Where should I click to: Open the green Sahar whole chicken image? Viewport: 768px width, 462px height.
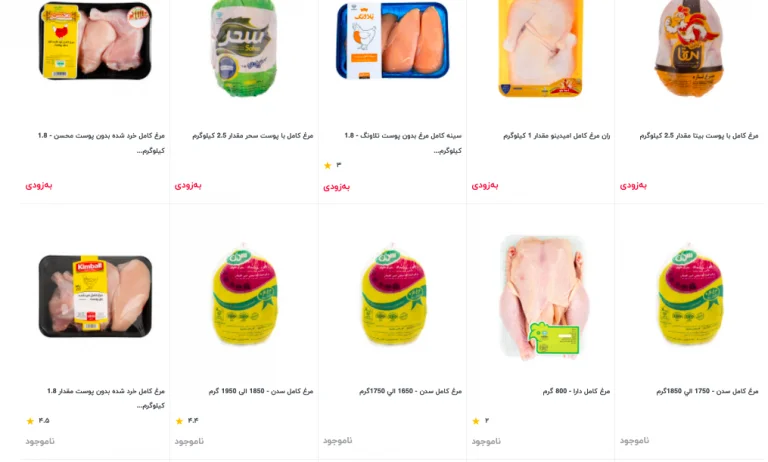[x=243, y=48]
